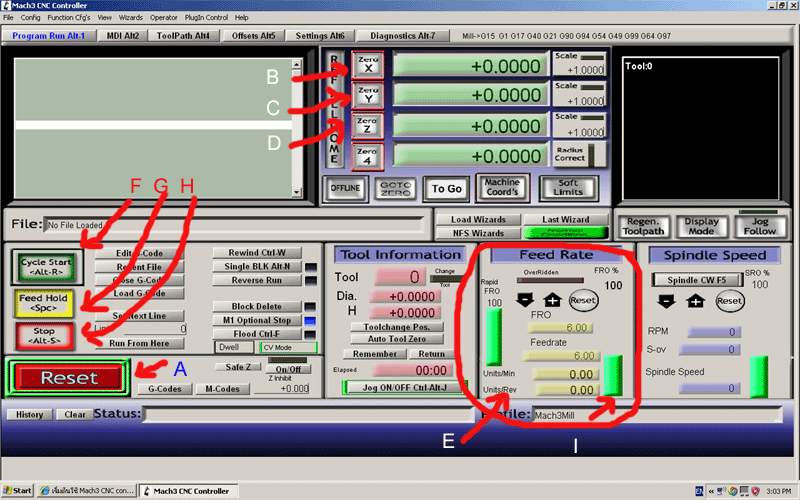Click Rewind Ctrl-W
Screen dimensions: 800x500
pyautogui.click(x=257, y=253)
